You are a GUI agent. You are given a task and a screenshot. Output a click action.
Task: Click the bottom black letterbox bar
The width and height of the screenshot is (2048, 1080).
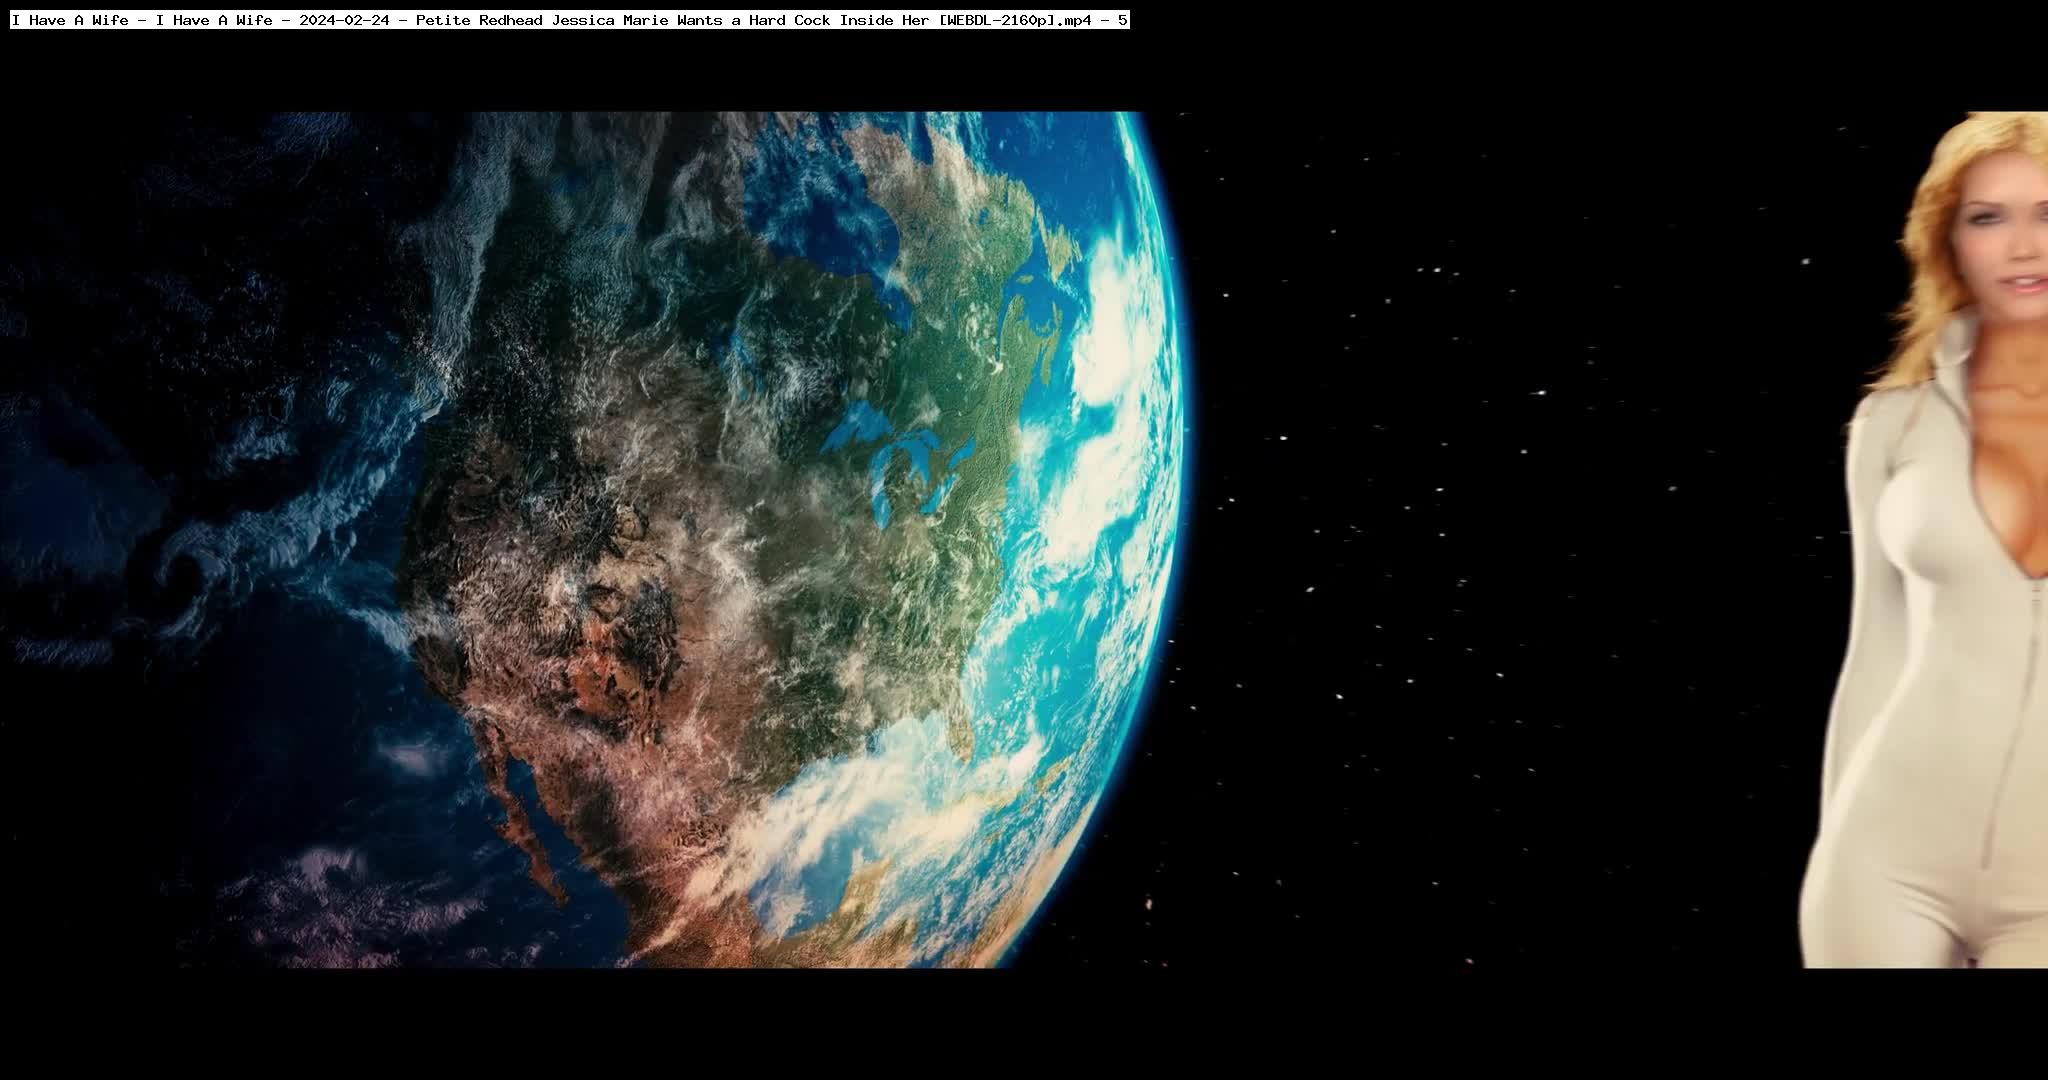coord(1024,1025)
